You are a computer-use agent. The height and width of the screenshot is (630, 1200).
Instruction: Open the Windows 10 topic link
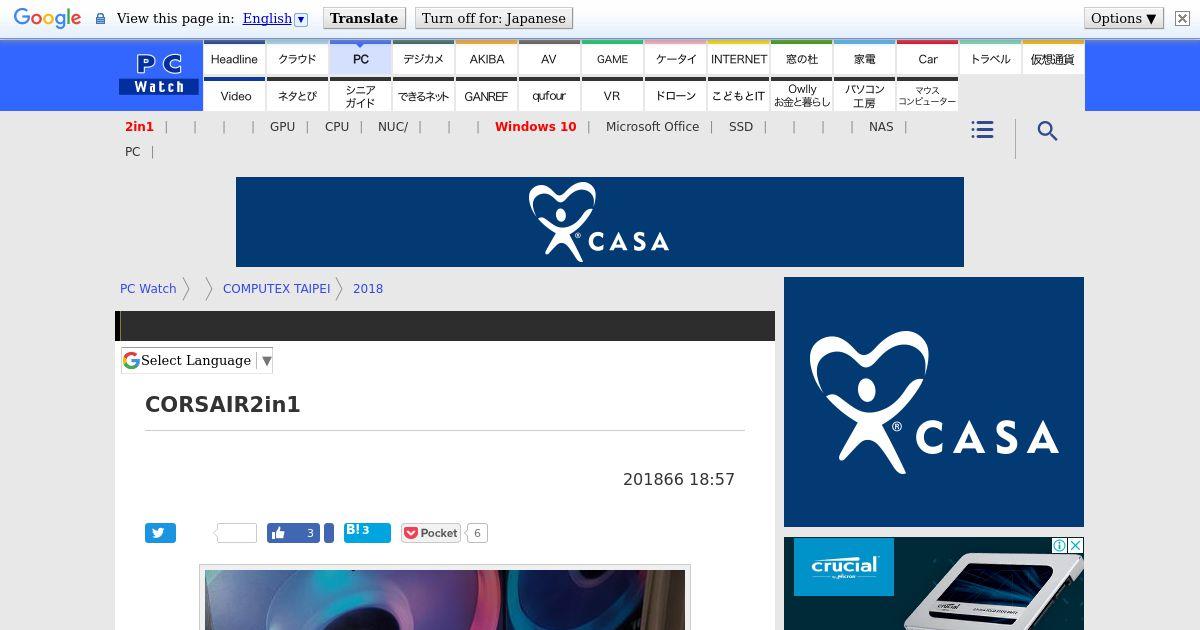pyautogui.click(x=536, y=127)
